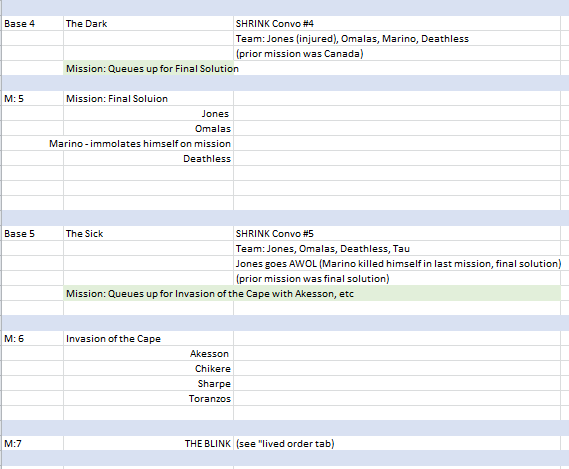Select the 'Base 4' cell
Viewport: 569px width, 469px height.
[33, 24]
